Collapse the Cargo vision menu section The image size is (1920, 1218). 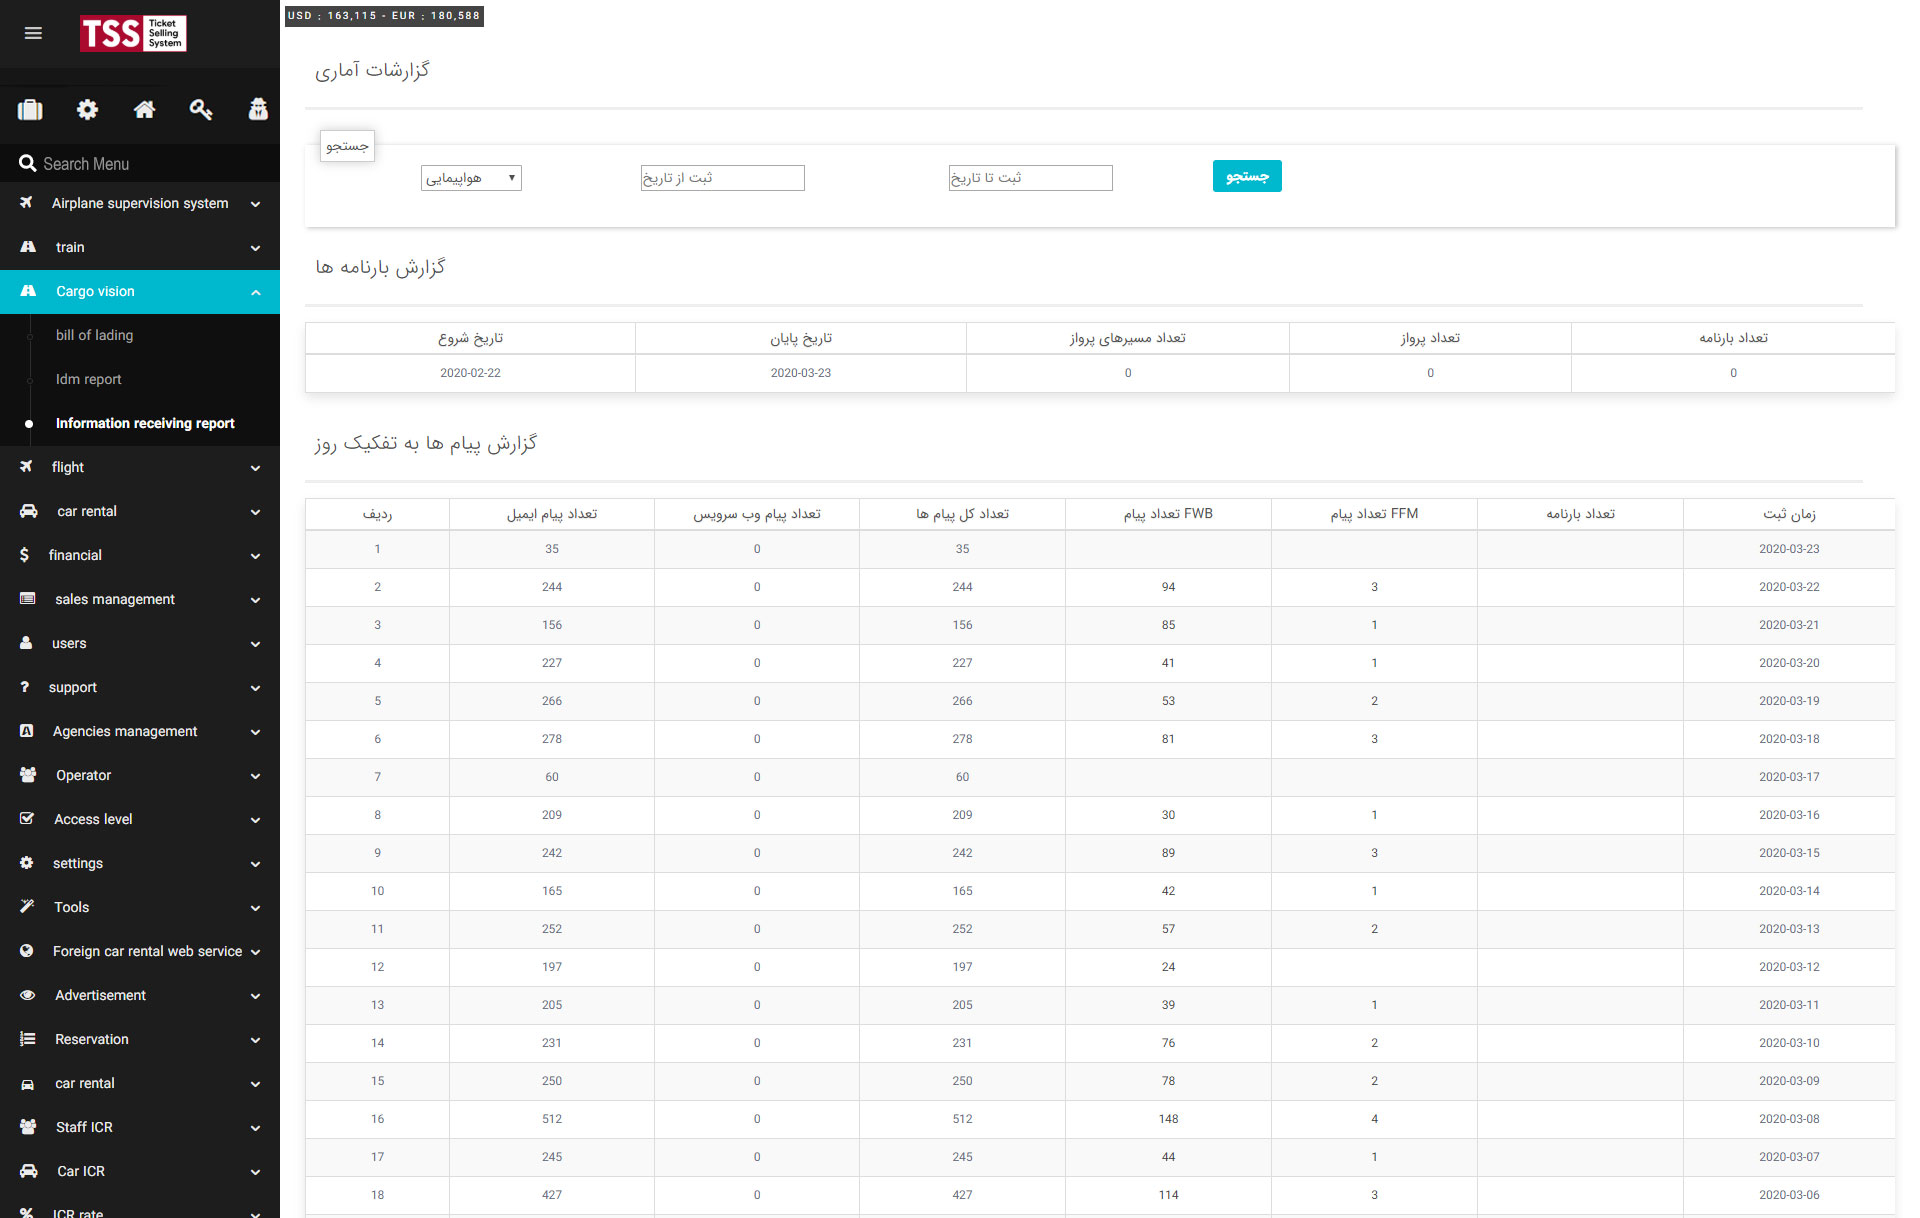(140, 291)
